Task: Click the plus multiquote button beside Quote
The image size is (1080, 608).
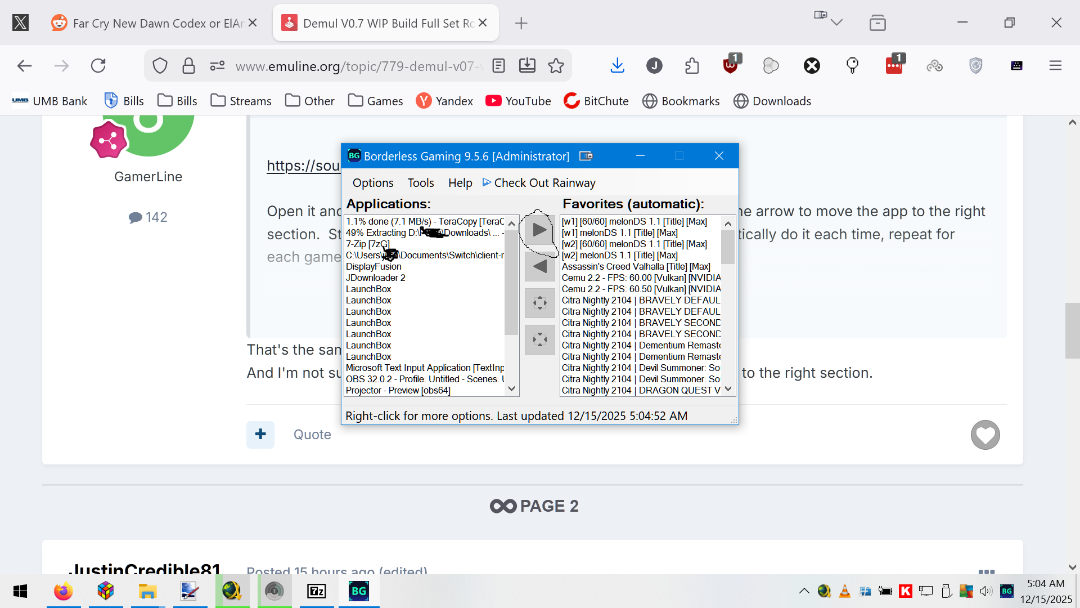Action: point(260,434)
